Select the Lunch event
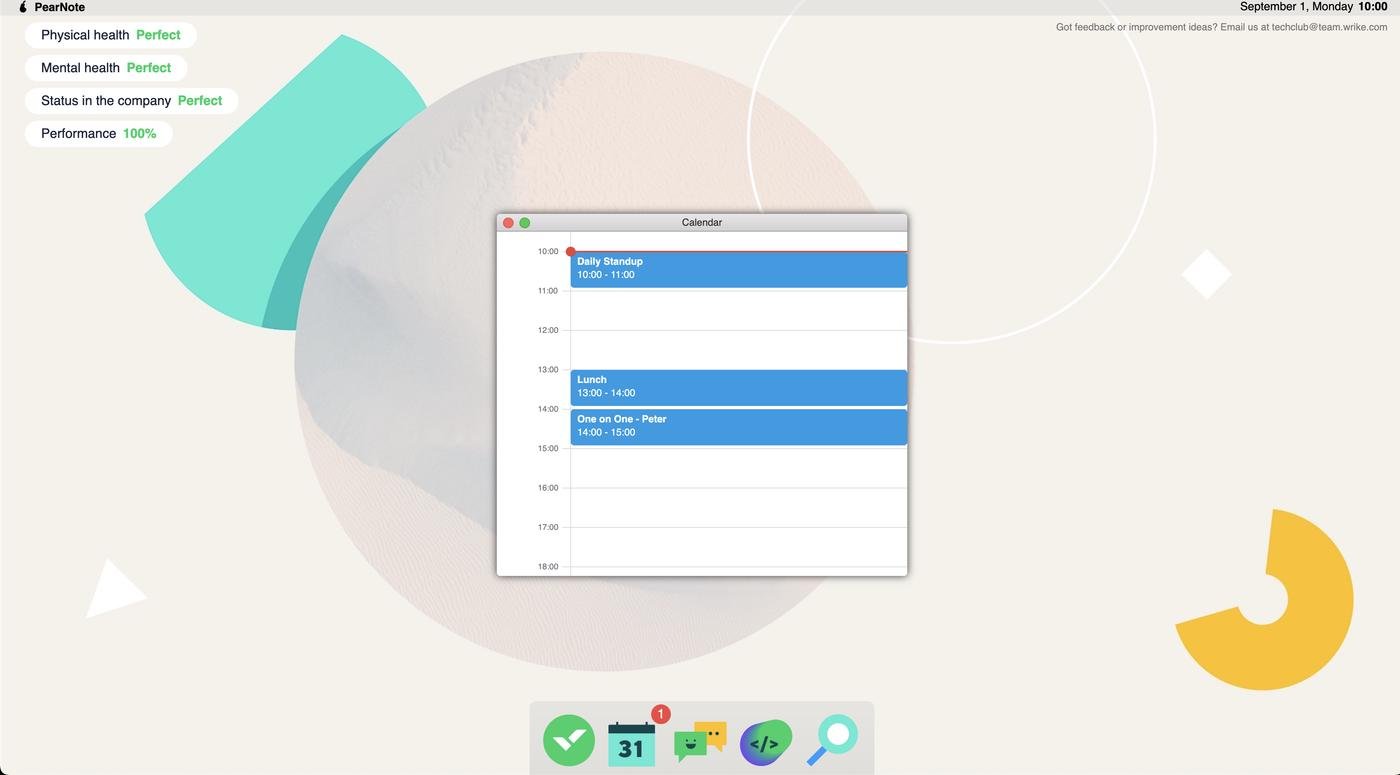The width and height of the screenshot is (1400, 775). (738, 387)
